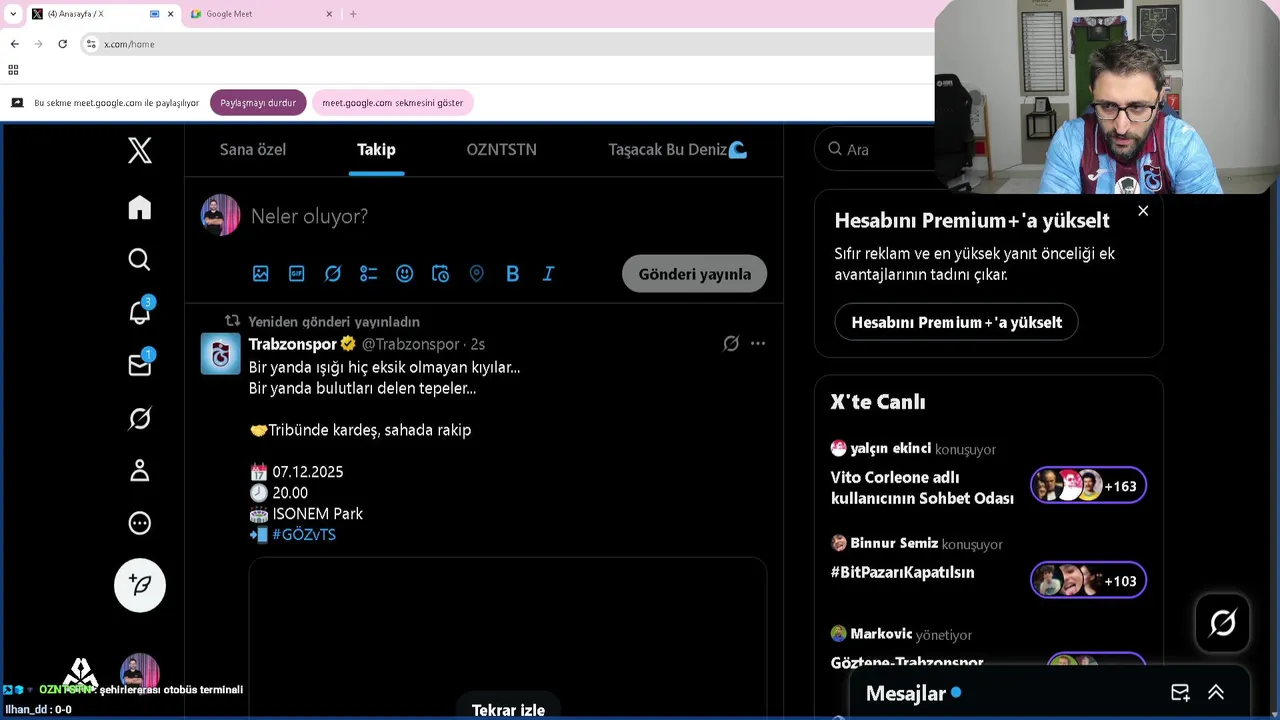The height and width of the screenshot is (720, 1280).
Task: Open Taşacak Bu Deniz tab
Action: coord(677,149)
